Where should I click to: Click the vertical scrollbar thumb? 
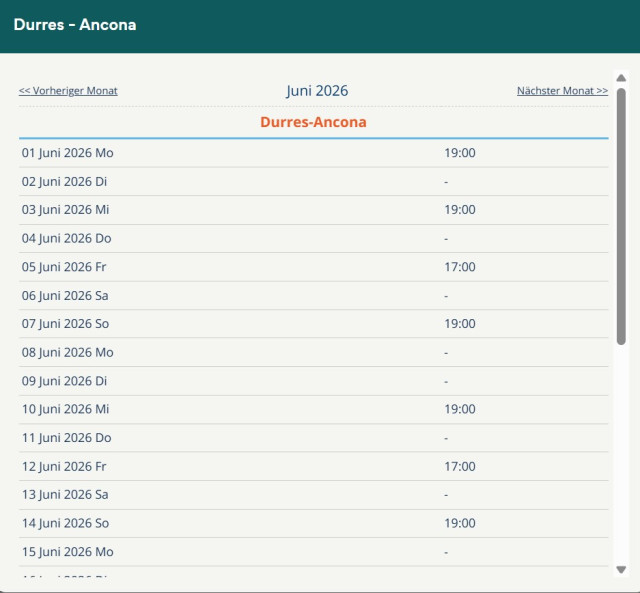click(621, 215)
